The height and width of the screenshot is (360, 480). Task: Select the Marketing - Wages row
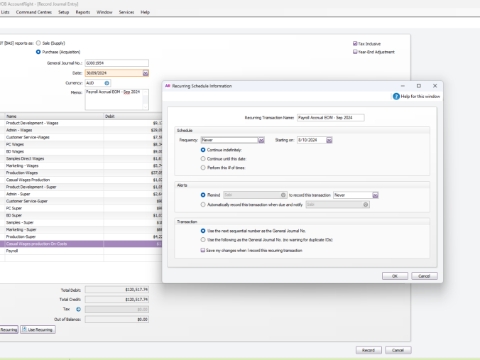tap(81, 166)
